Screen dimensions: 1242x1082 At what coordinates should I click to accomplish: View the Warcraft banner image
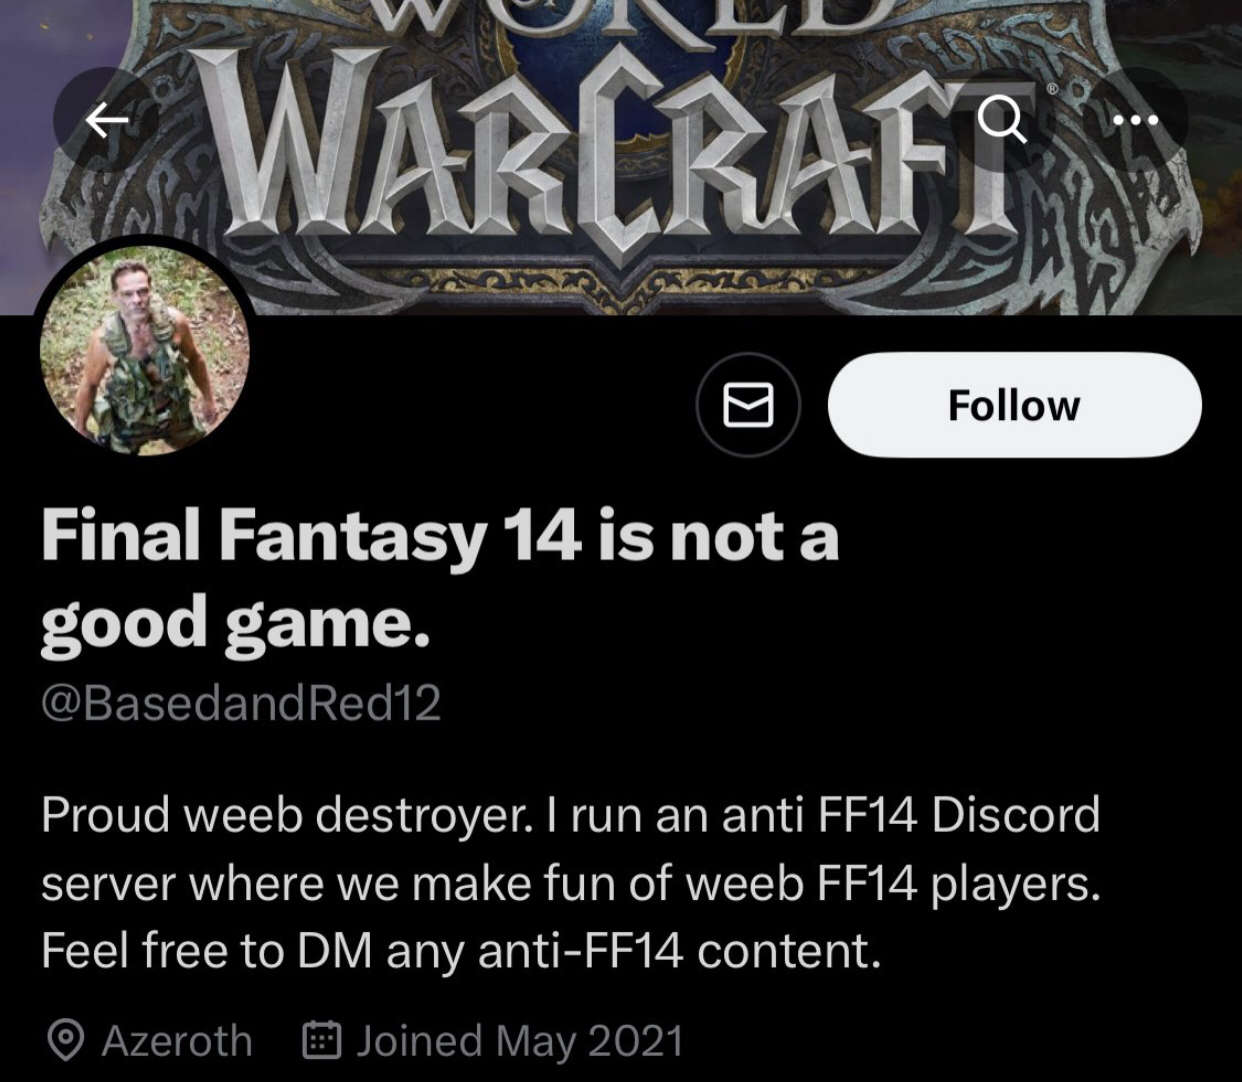point(621,157)
